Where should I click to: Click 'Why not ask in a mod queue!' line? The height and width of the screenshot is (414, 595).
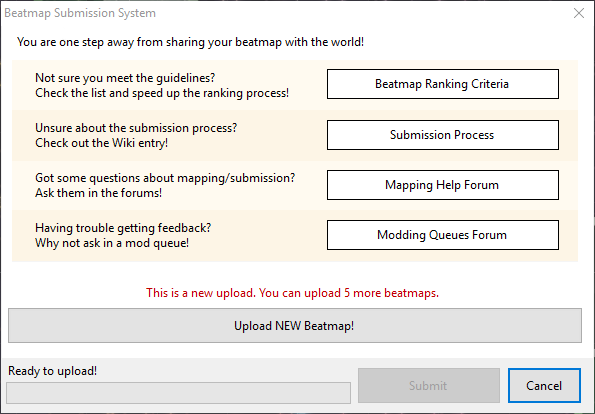[112, 243]
